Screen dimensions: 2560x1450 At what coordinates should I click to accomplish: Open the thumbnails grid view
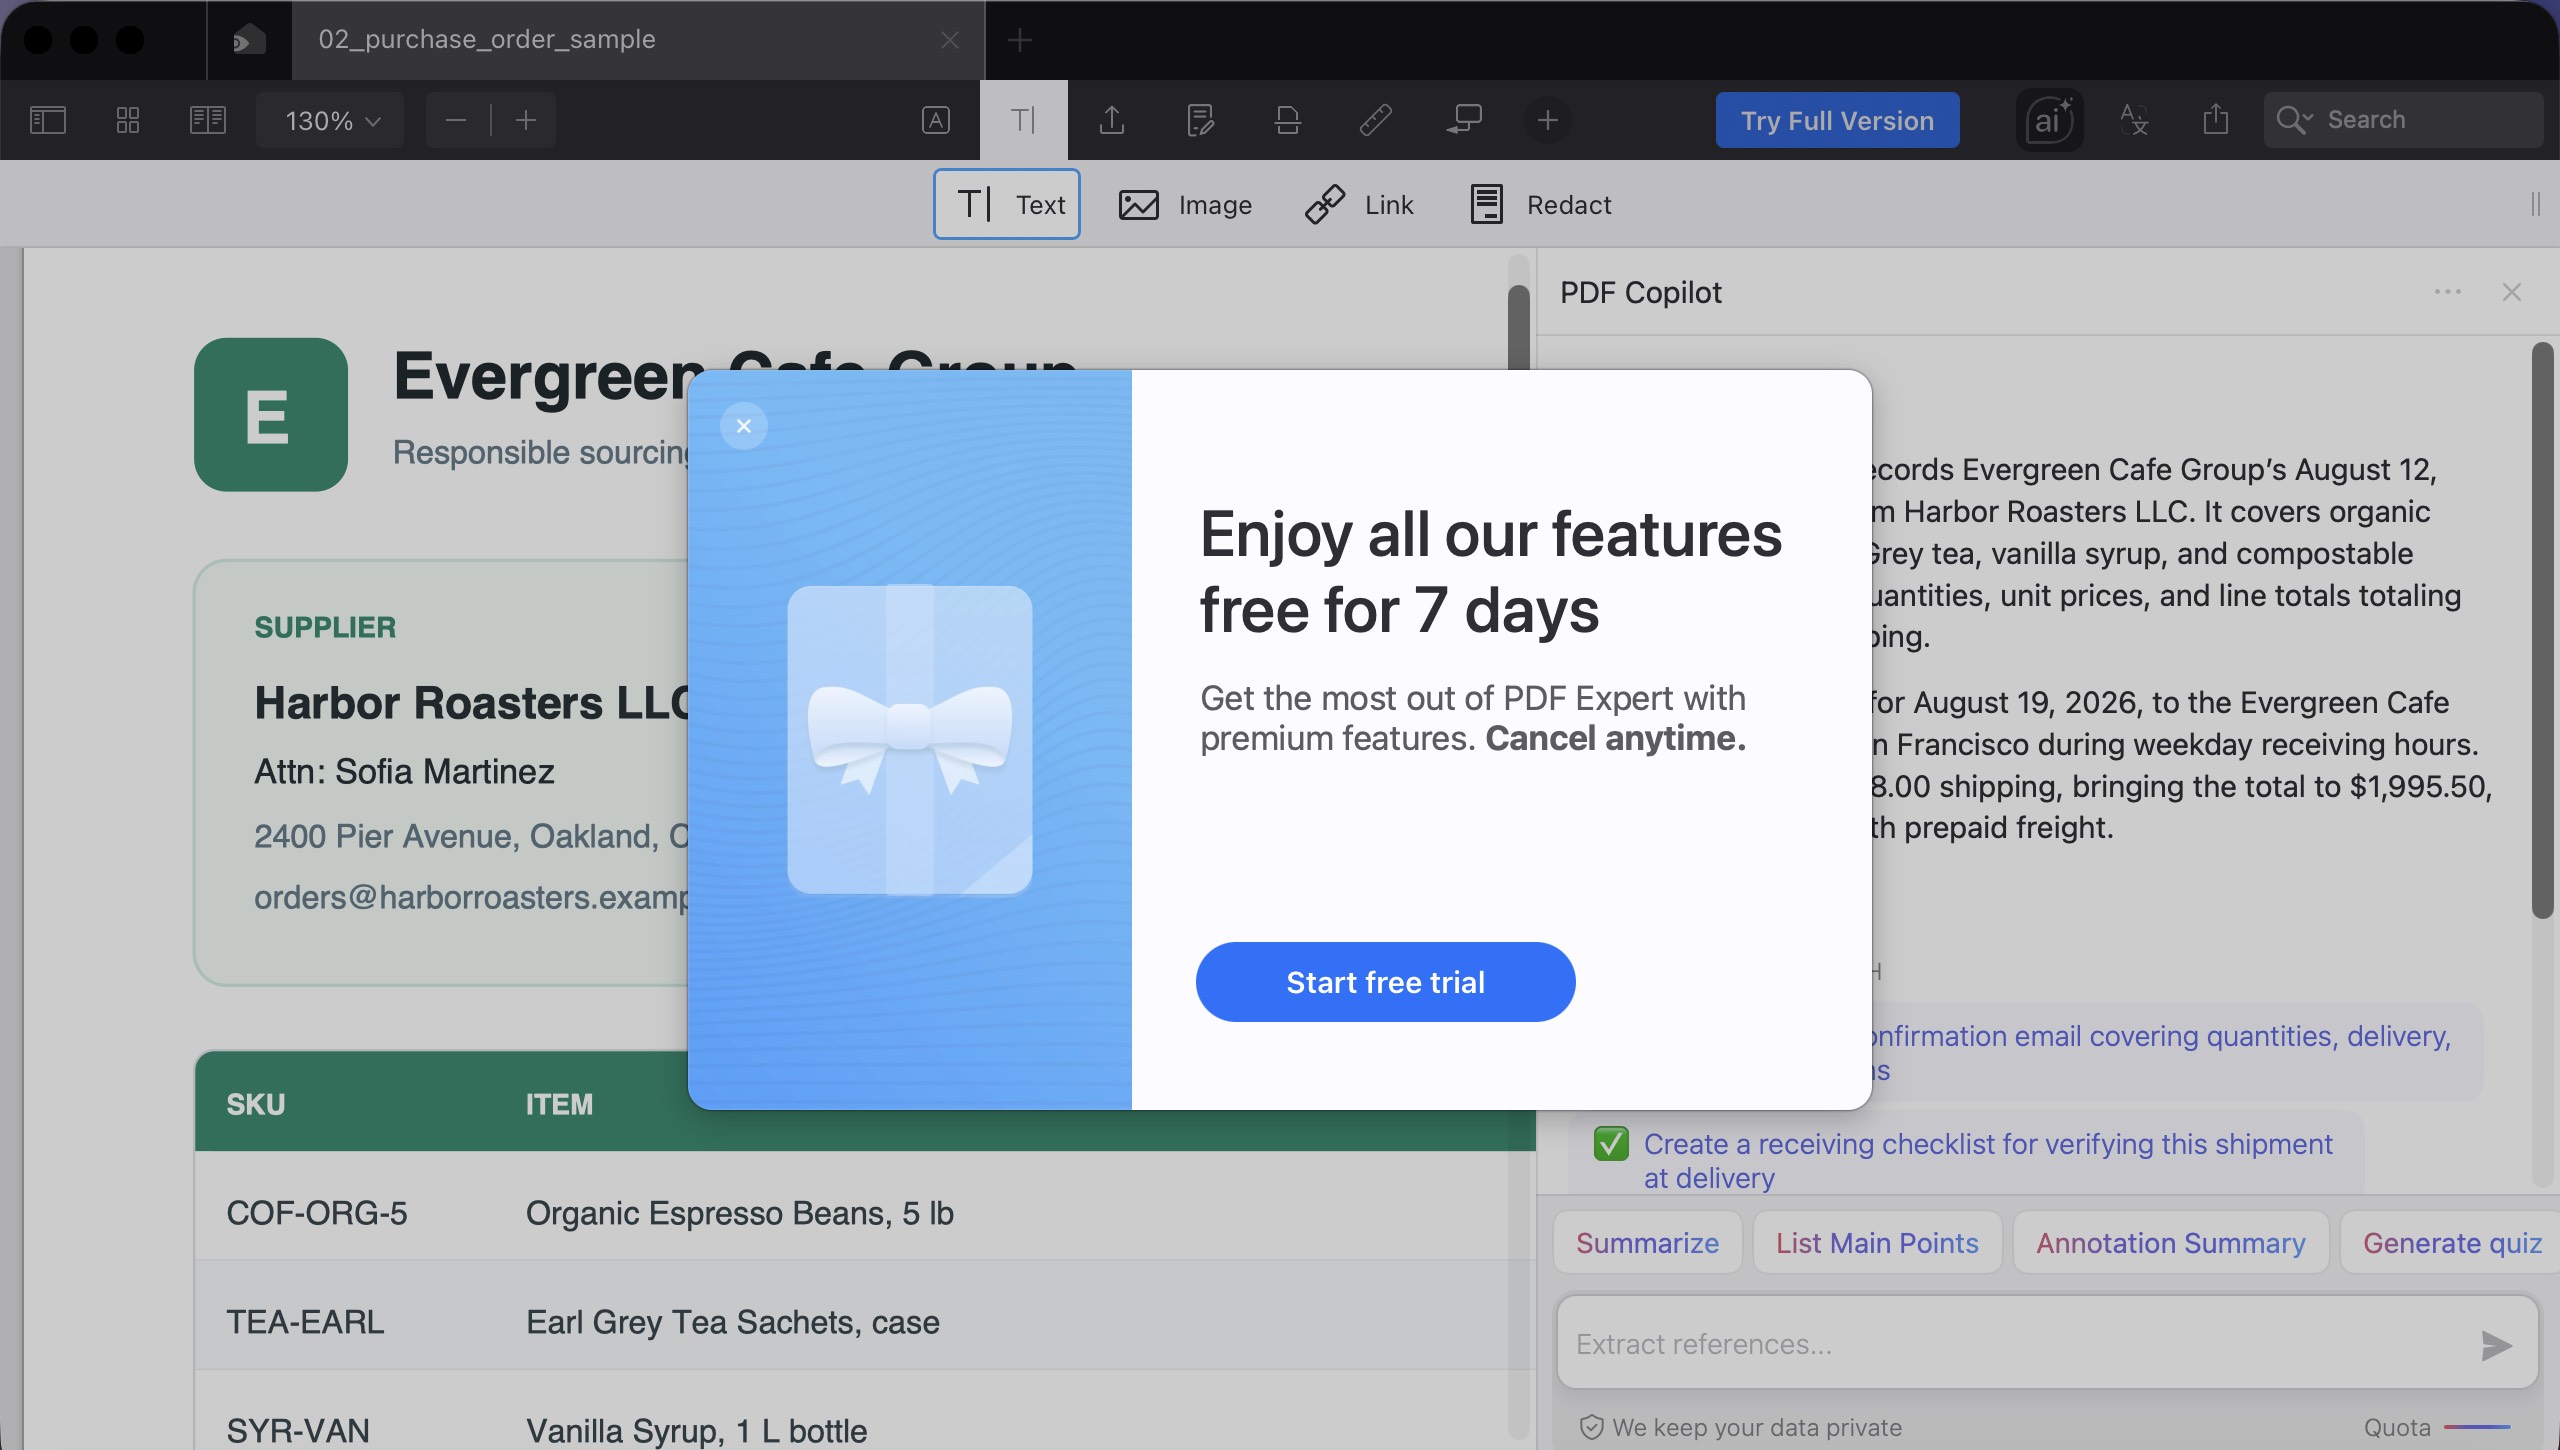coord(128,121)
